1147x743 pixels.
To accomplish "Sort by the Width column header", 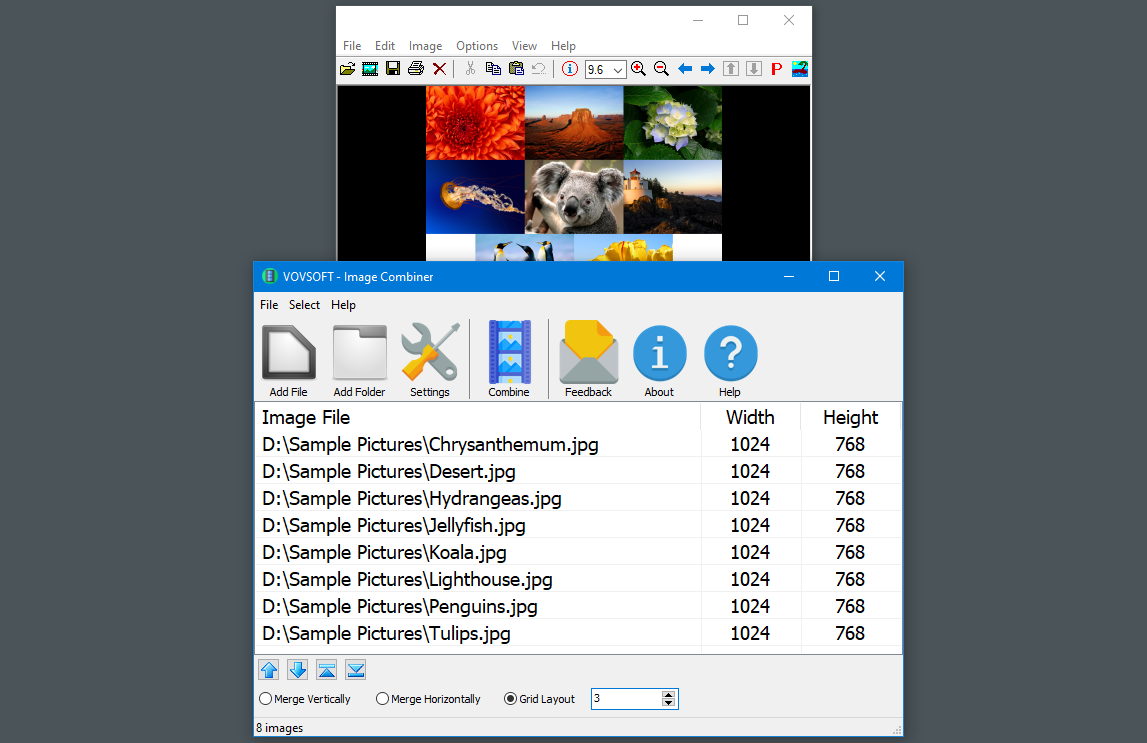I will (751, 417).
